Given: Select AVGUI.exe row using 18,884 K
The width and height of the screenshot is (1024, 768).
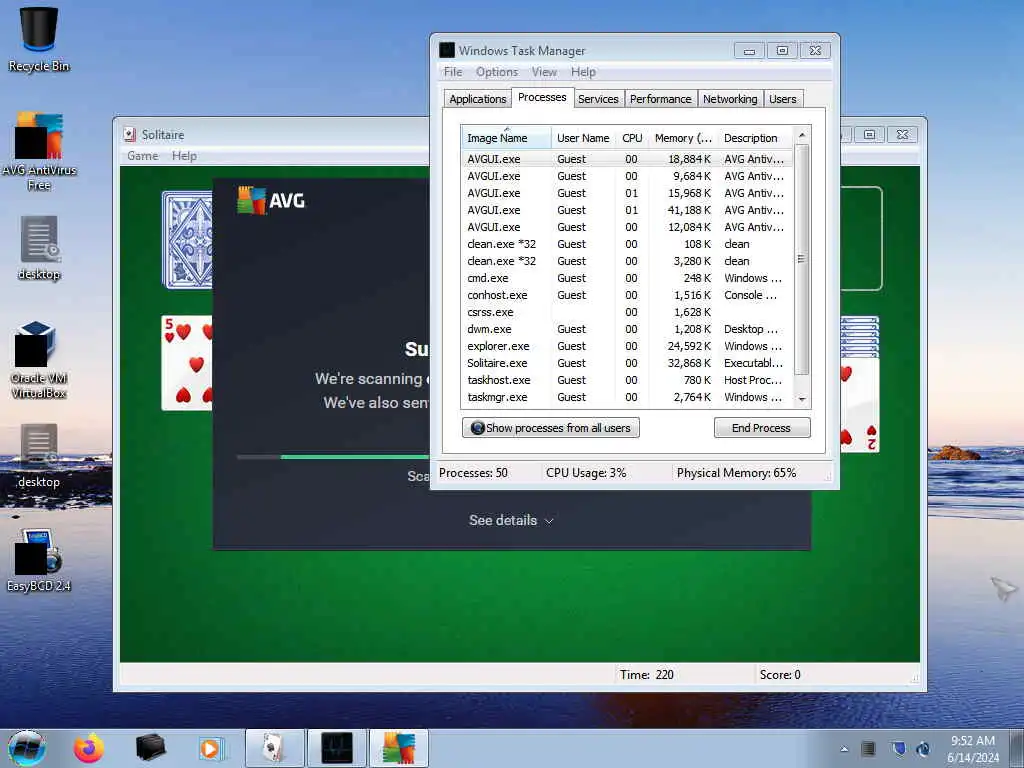Looking at the screenshot, I should (626, 159).
